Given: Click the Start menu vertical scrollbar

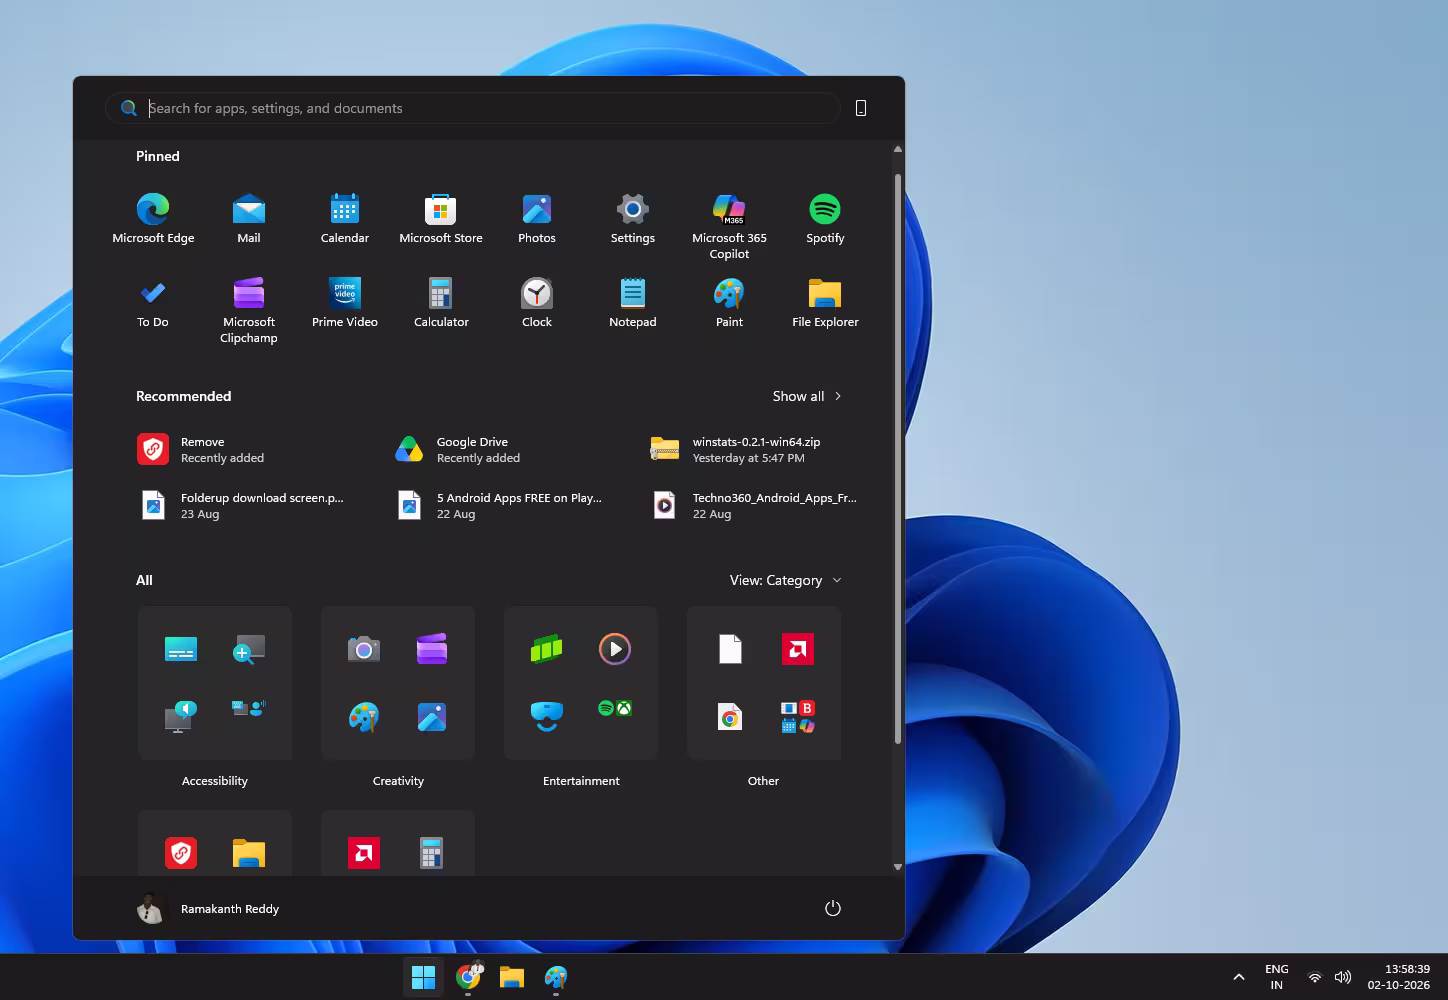Looking at the screenshot, I should point(898,458).
